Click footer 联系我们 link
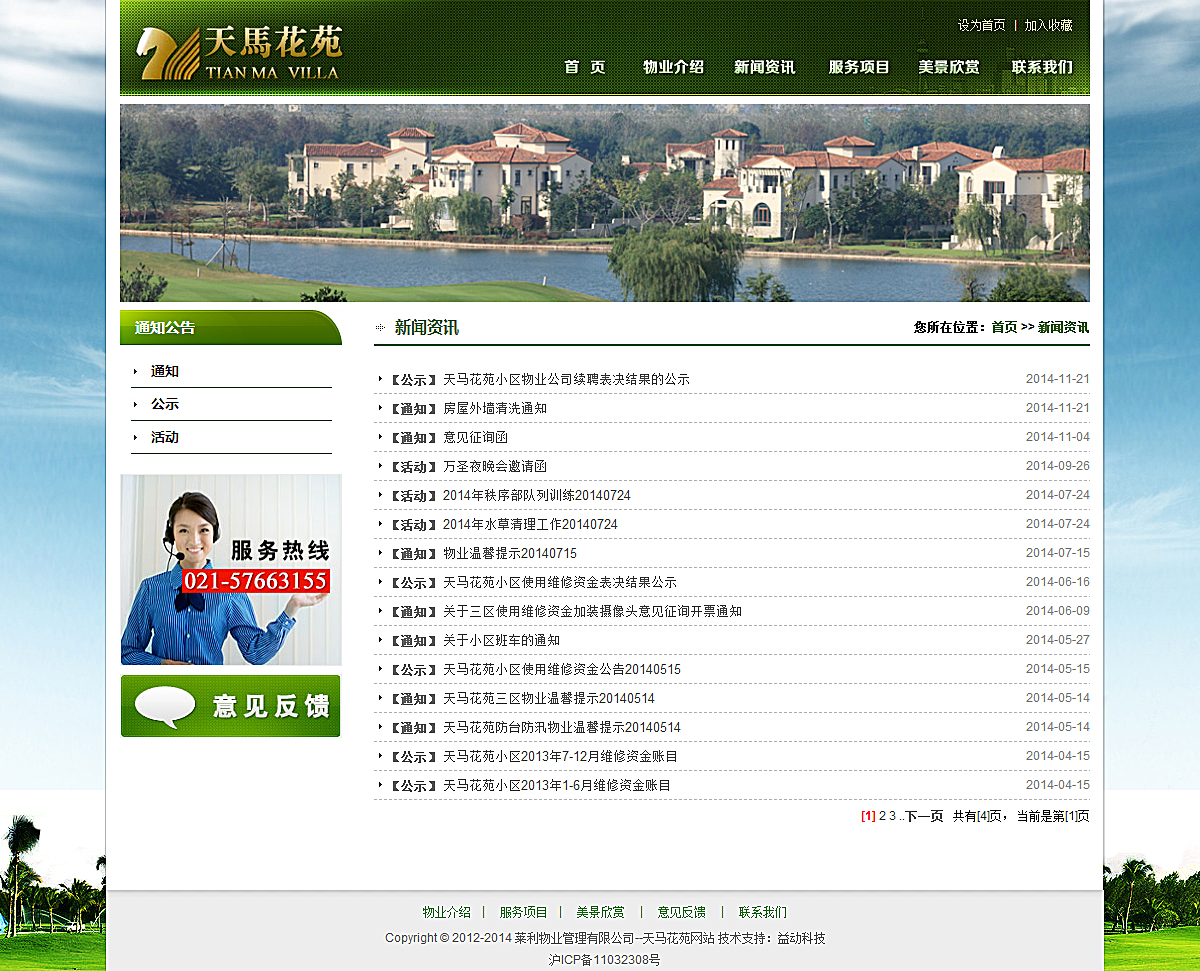This screenshot has width=1200, height=971. click(x=763, y=912)
